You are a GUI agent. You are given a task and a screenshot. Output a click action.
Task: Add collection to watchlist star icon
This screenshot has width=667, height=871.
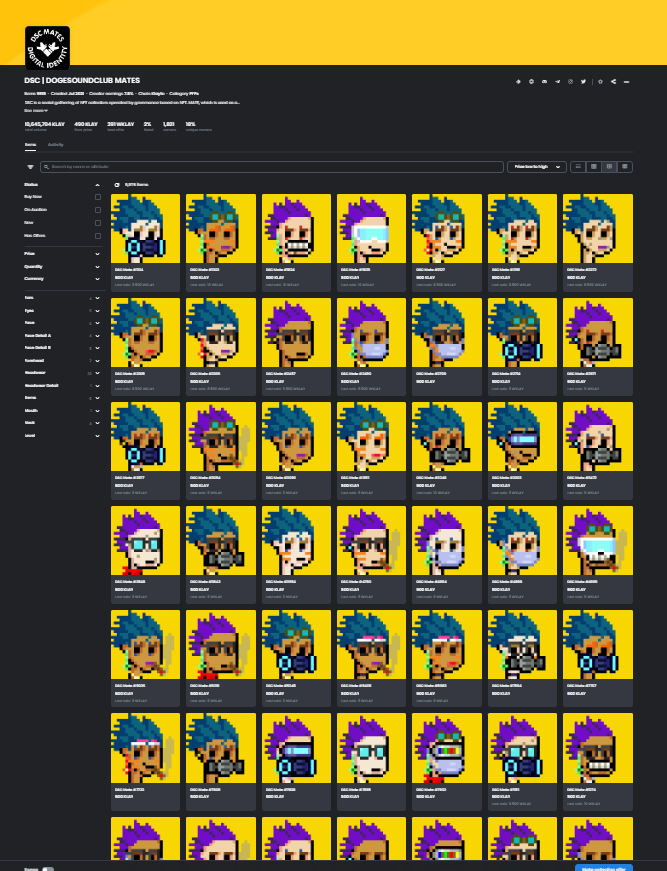coord(600,82)
